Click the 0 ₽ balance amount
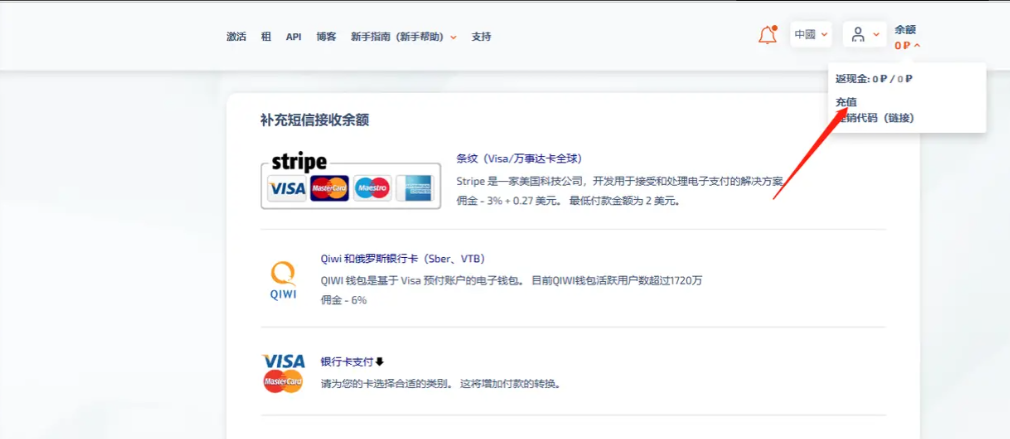The height and width of the screenshot is (439, 1010). (902, 45)
